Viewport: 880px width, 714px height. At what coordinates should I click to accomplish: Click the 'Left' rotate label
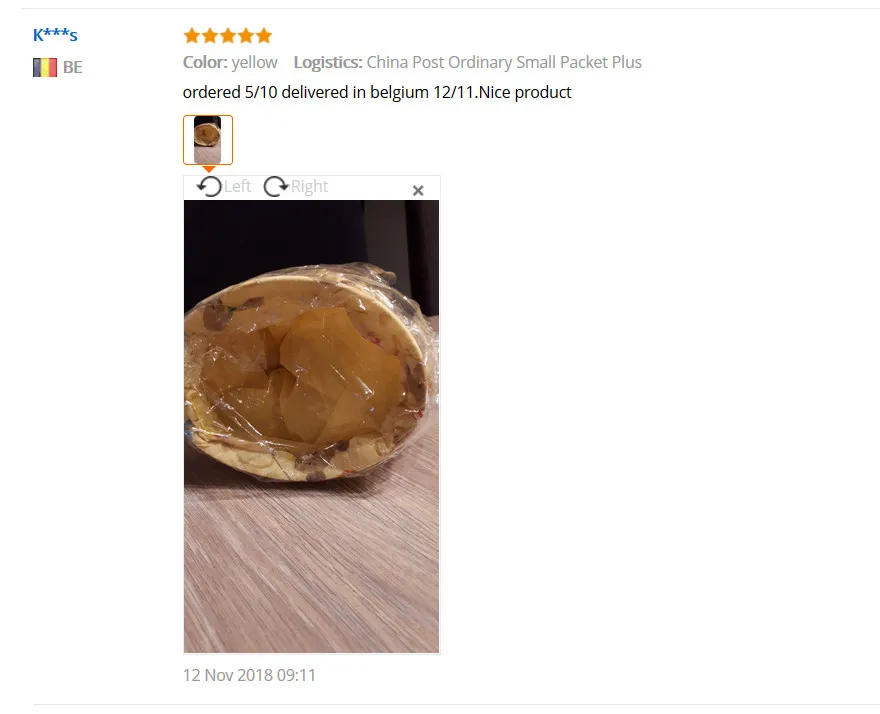(x=237, y=186)
